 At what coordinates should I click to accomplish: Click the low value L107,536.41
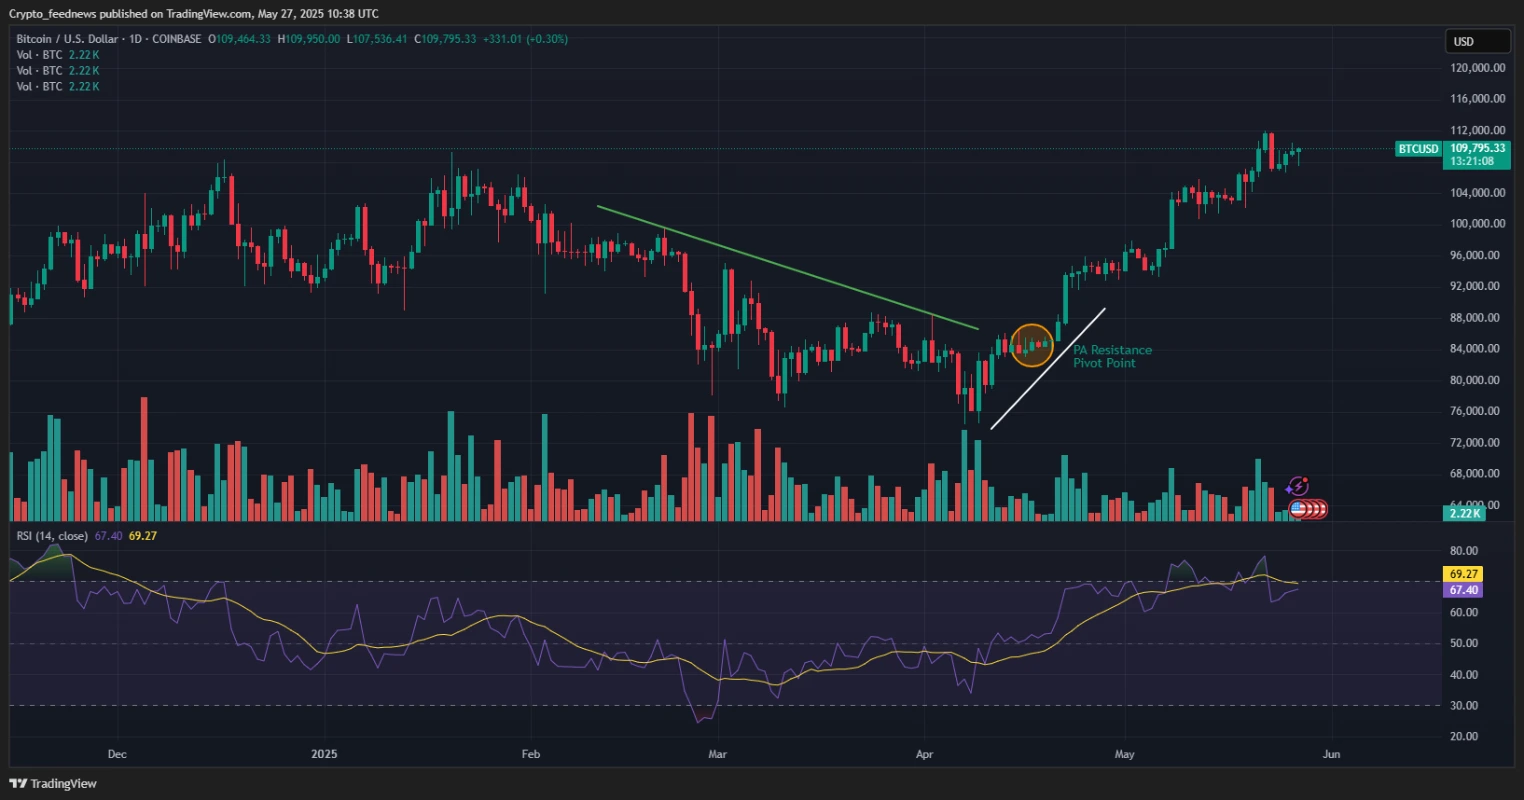point(377,39)
